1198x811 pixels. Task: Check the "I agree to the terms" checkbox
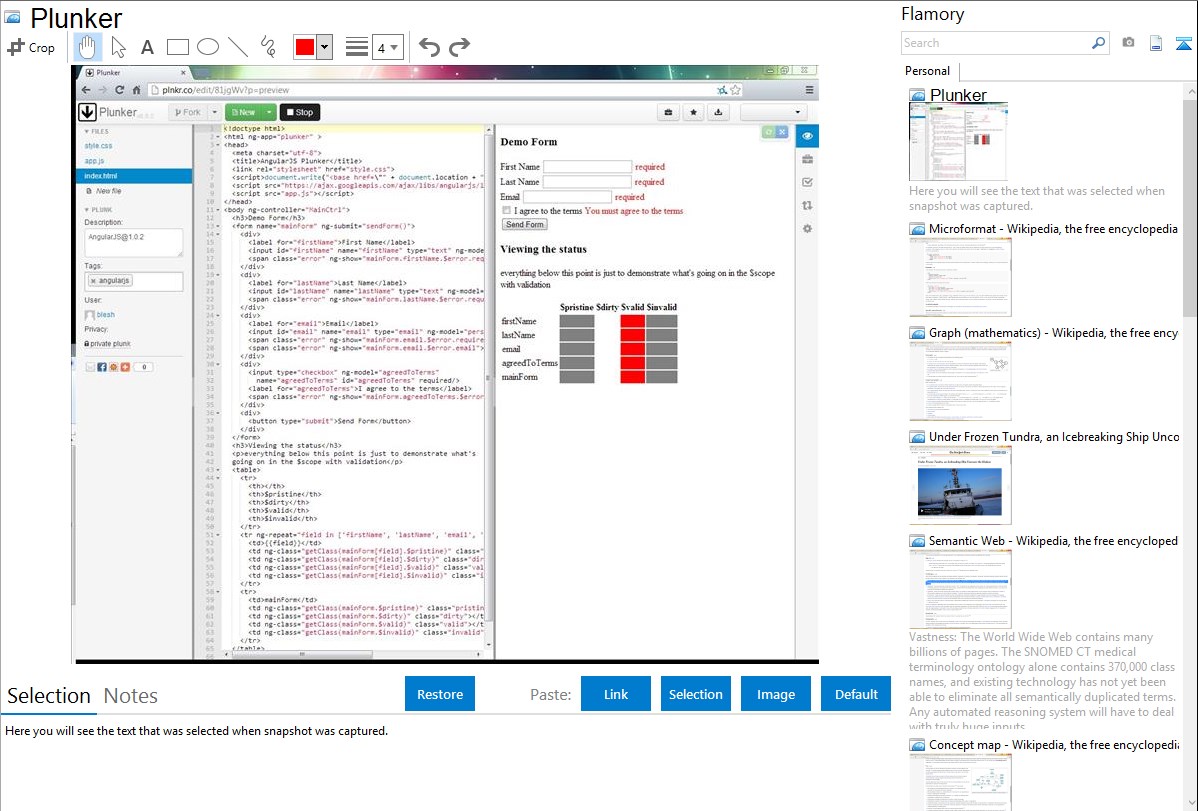tap(507, 210)
